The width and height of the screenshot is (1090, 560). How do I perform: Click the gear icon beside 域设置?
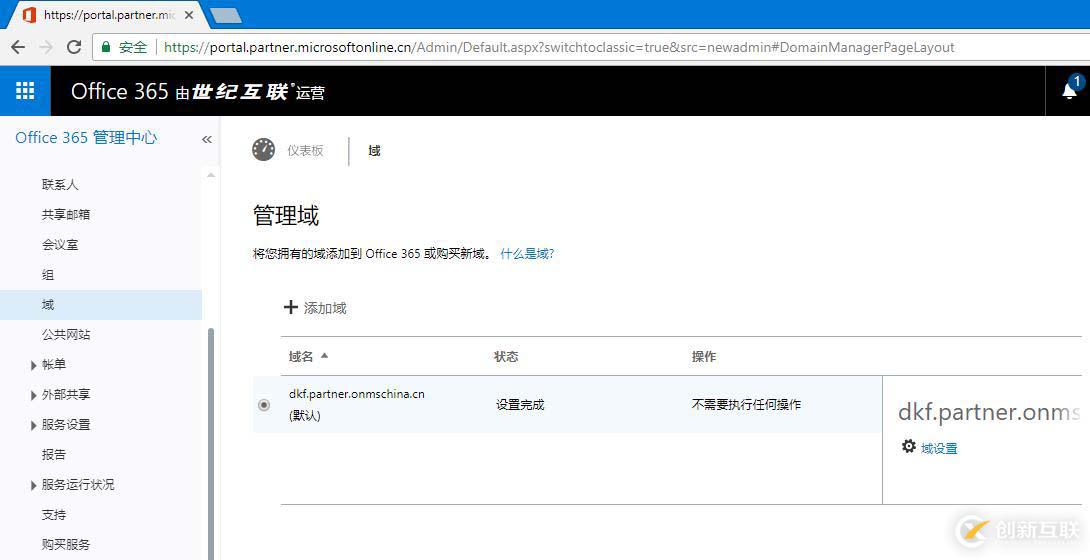pyautogui.click(x=909, y=447)
